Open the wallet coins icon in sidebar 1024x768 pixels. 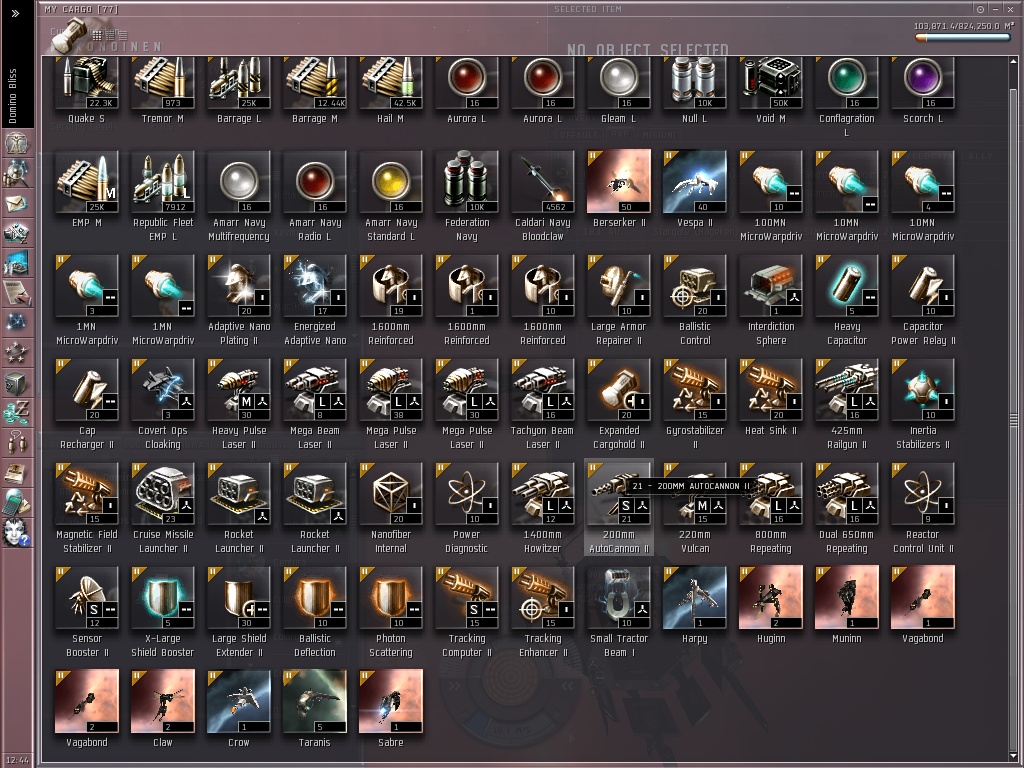click(x=16, y=413)
